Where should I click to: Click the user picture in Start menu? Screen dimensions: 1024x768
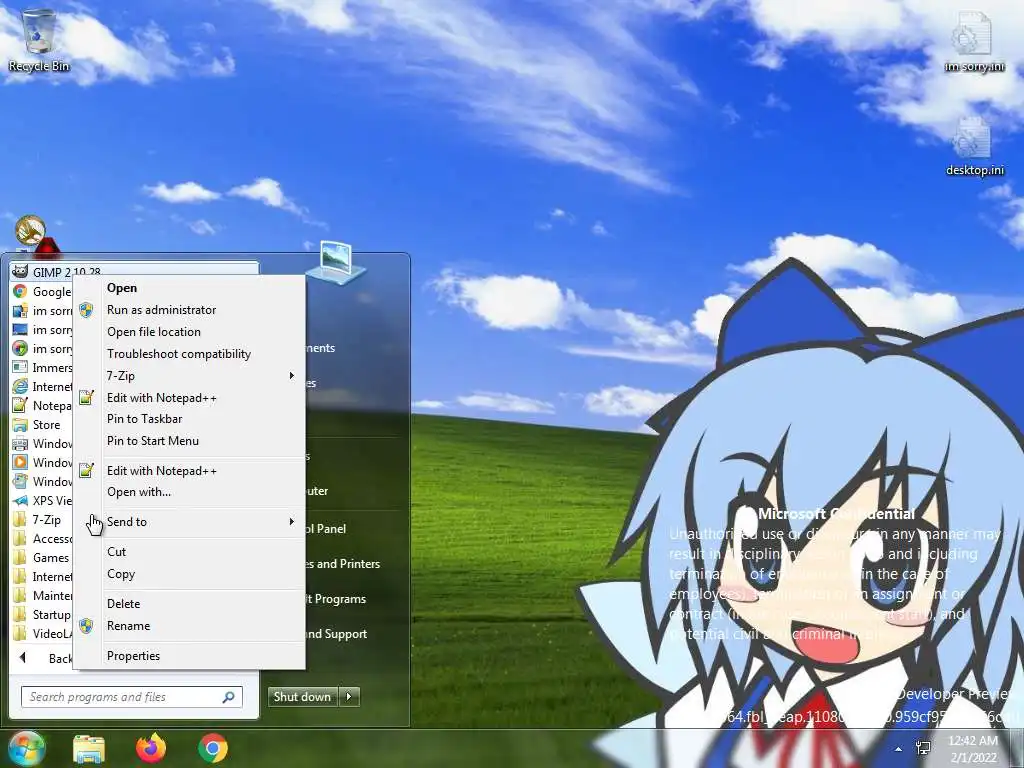(x=337, y=263)
